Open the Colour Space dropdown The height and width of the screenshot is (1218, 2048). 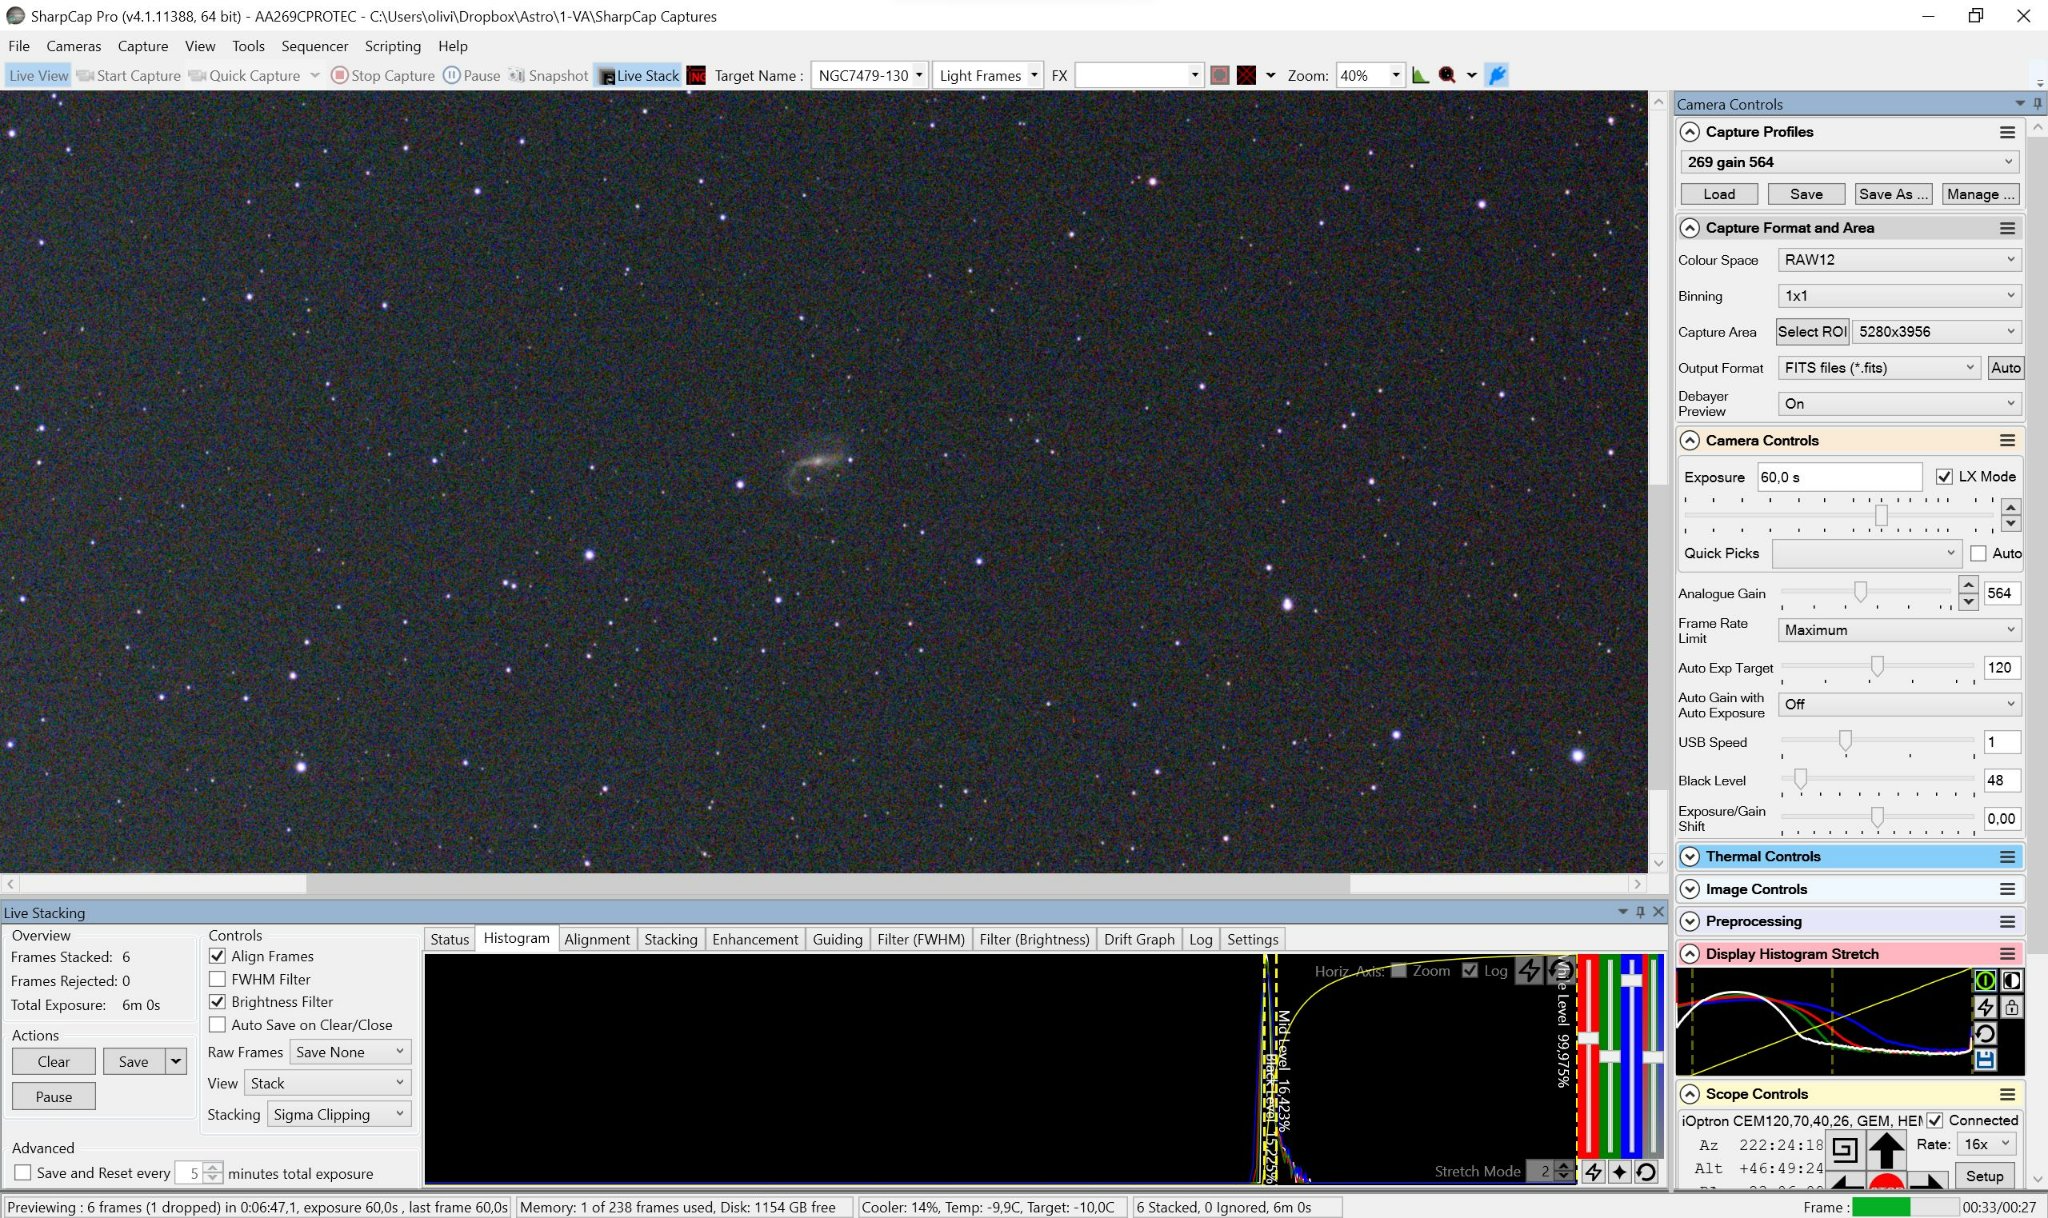(x=1899, y=260)
